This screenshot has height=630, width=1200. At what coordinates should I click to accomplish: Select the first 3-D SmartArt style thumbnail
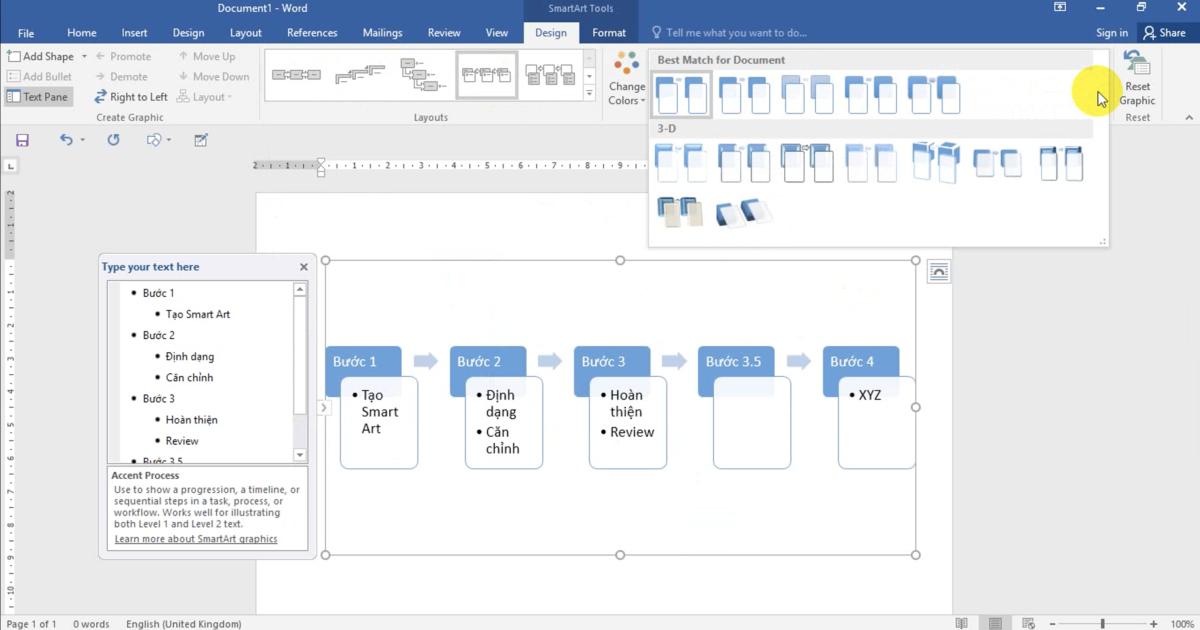(681, 162)
